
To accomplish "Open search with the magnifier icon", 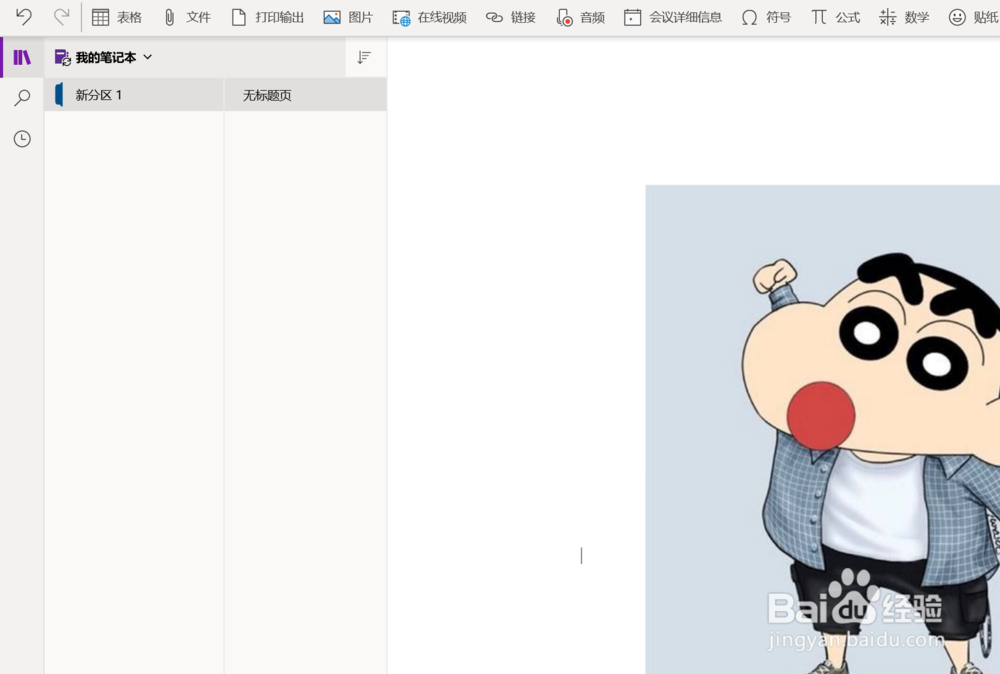I will pyautogui.click(x=22, y=98).
